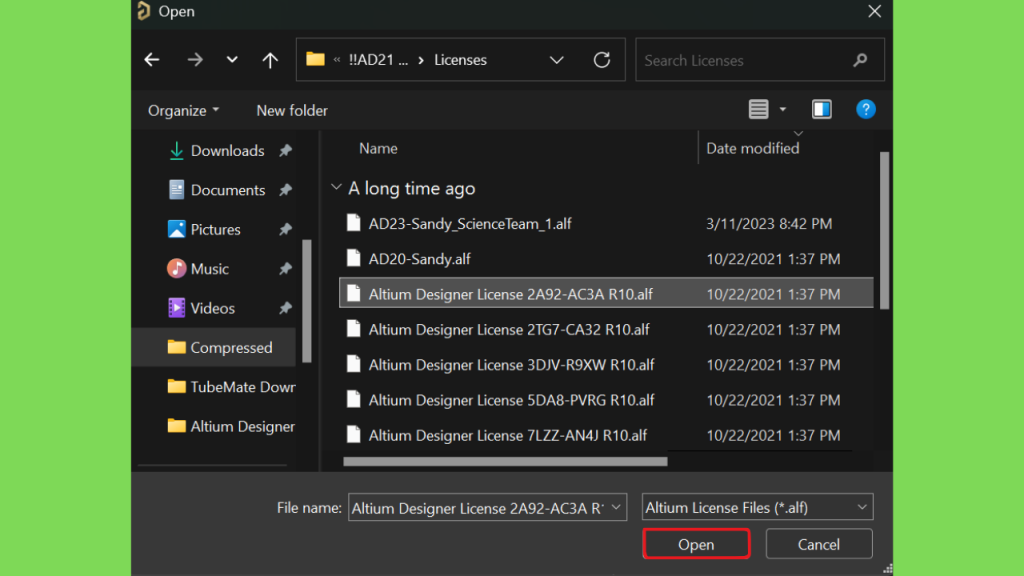This screenshot has height=576, width=1024.
Task: Click the horizontal scrollbar of file list
Action: point(505,462)
